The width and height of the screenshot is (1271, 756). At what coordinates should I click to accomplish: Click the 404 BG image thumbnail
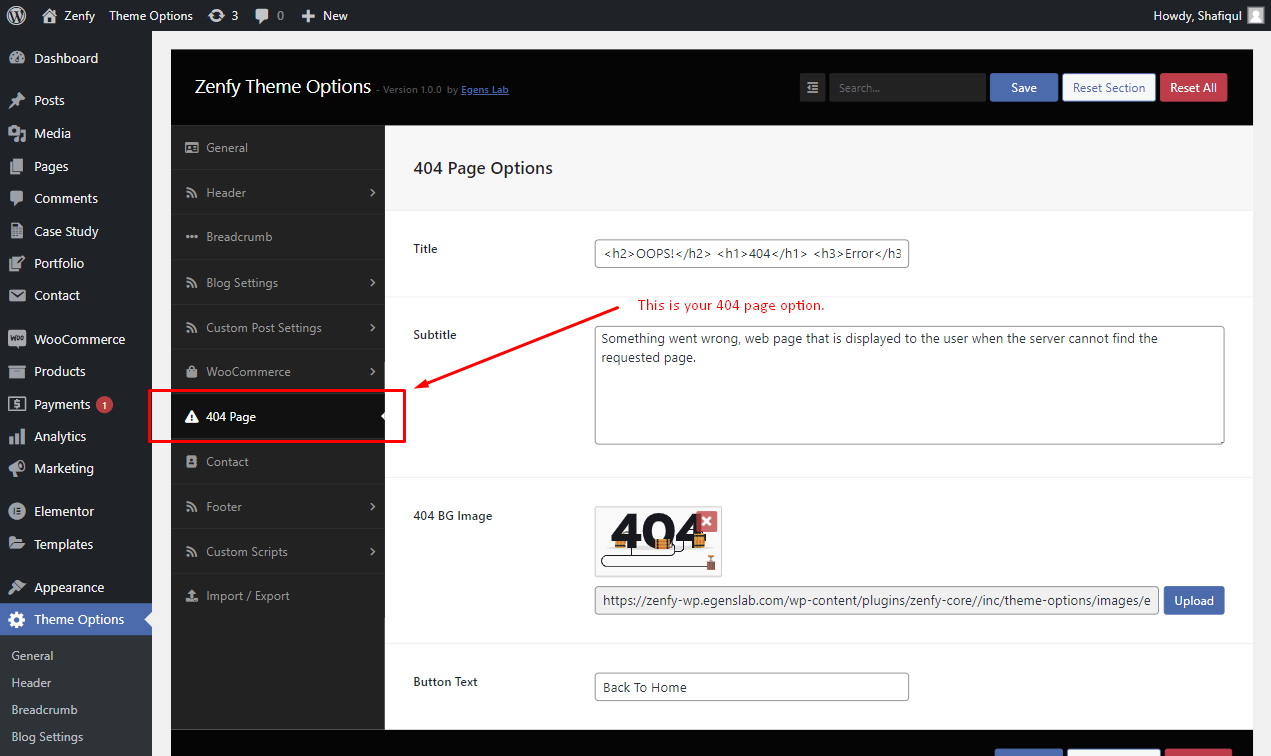657,541
